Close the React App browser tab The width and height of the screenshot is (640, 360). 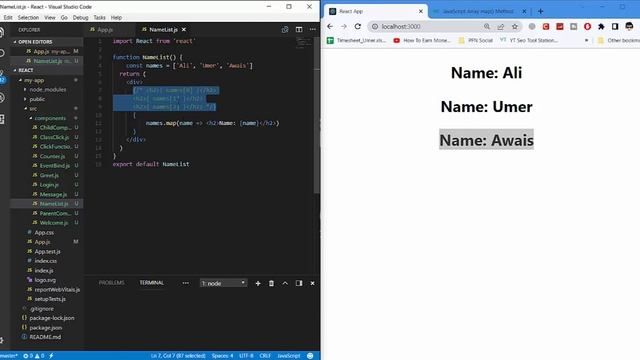tap(421, 11)
